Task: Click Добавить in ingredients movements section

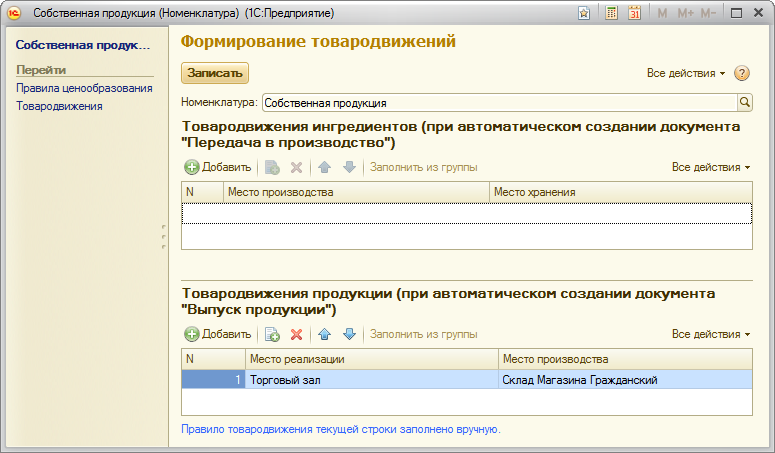Action: coord(218,167)
